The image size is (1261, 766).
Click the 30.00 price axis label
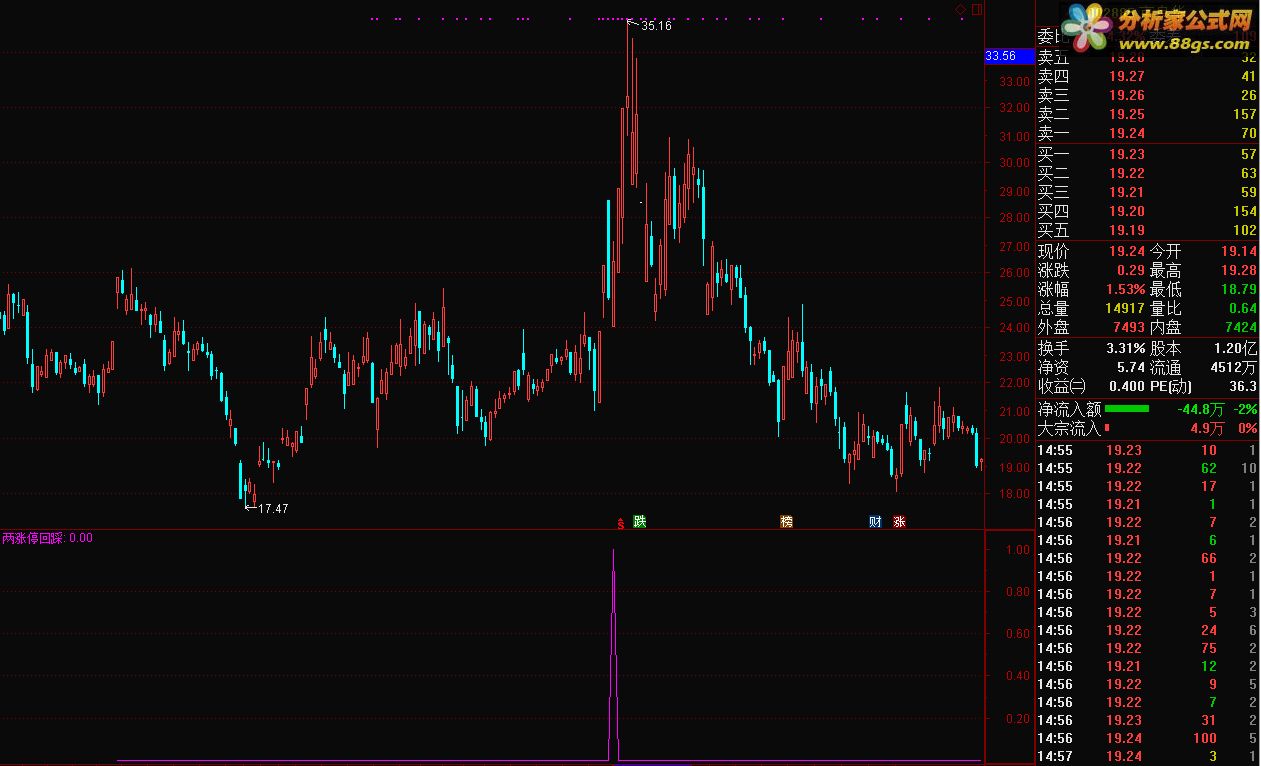1016,163
